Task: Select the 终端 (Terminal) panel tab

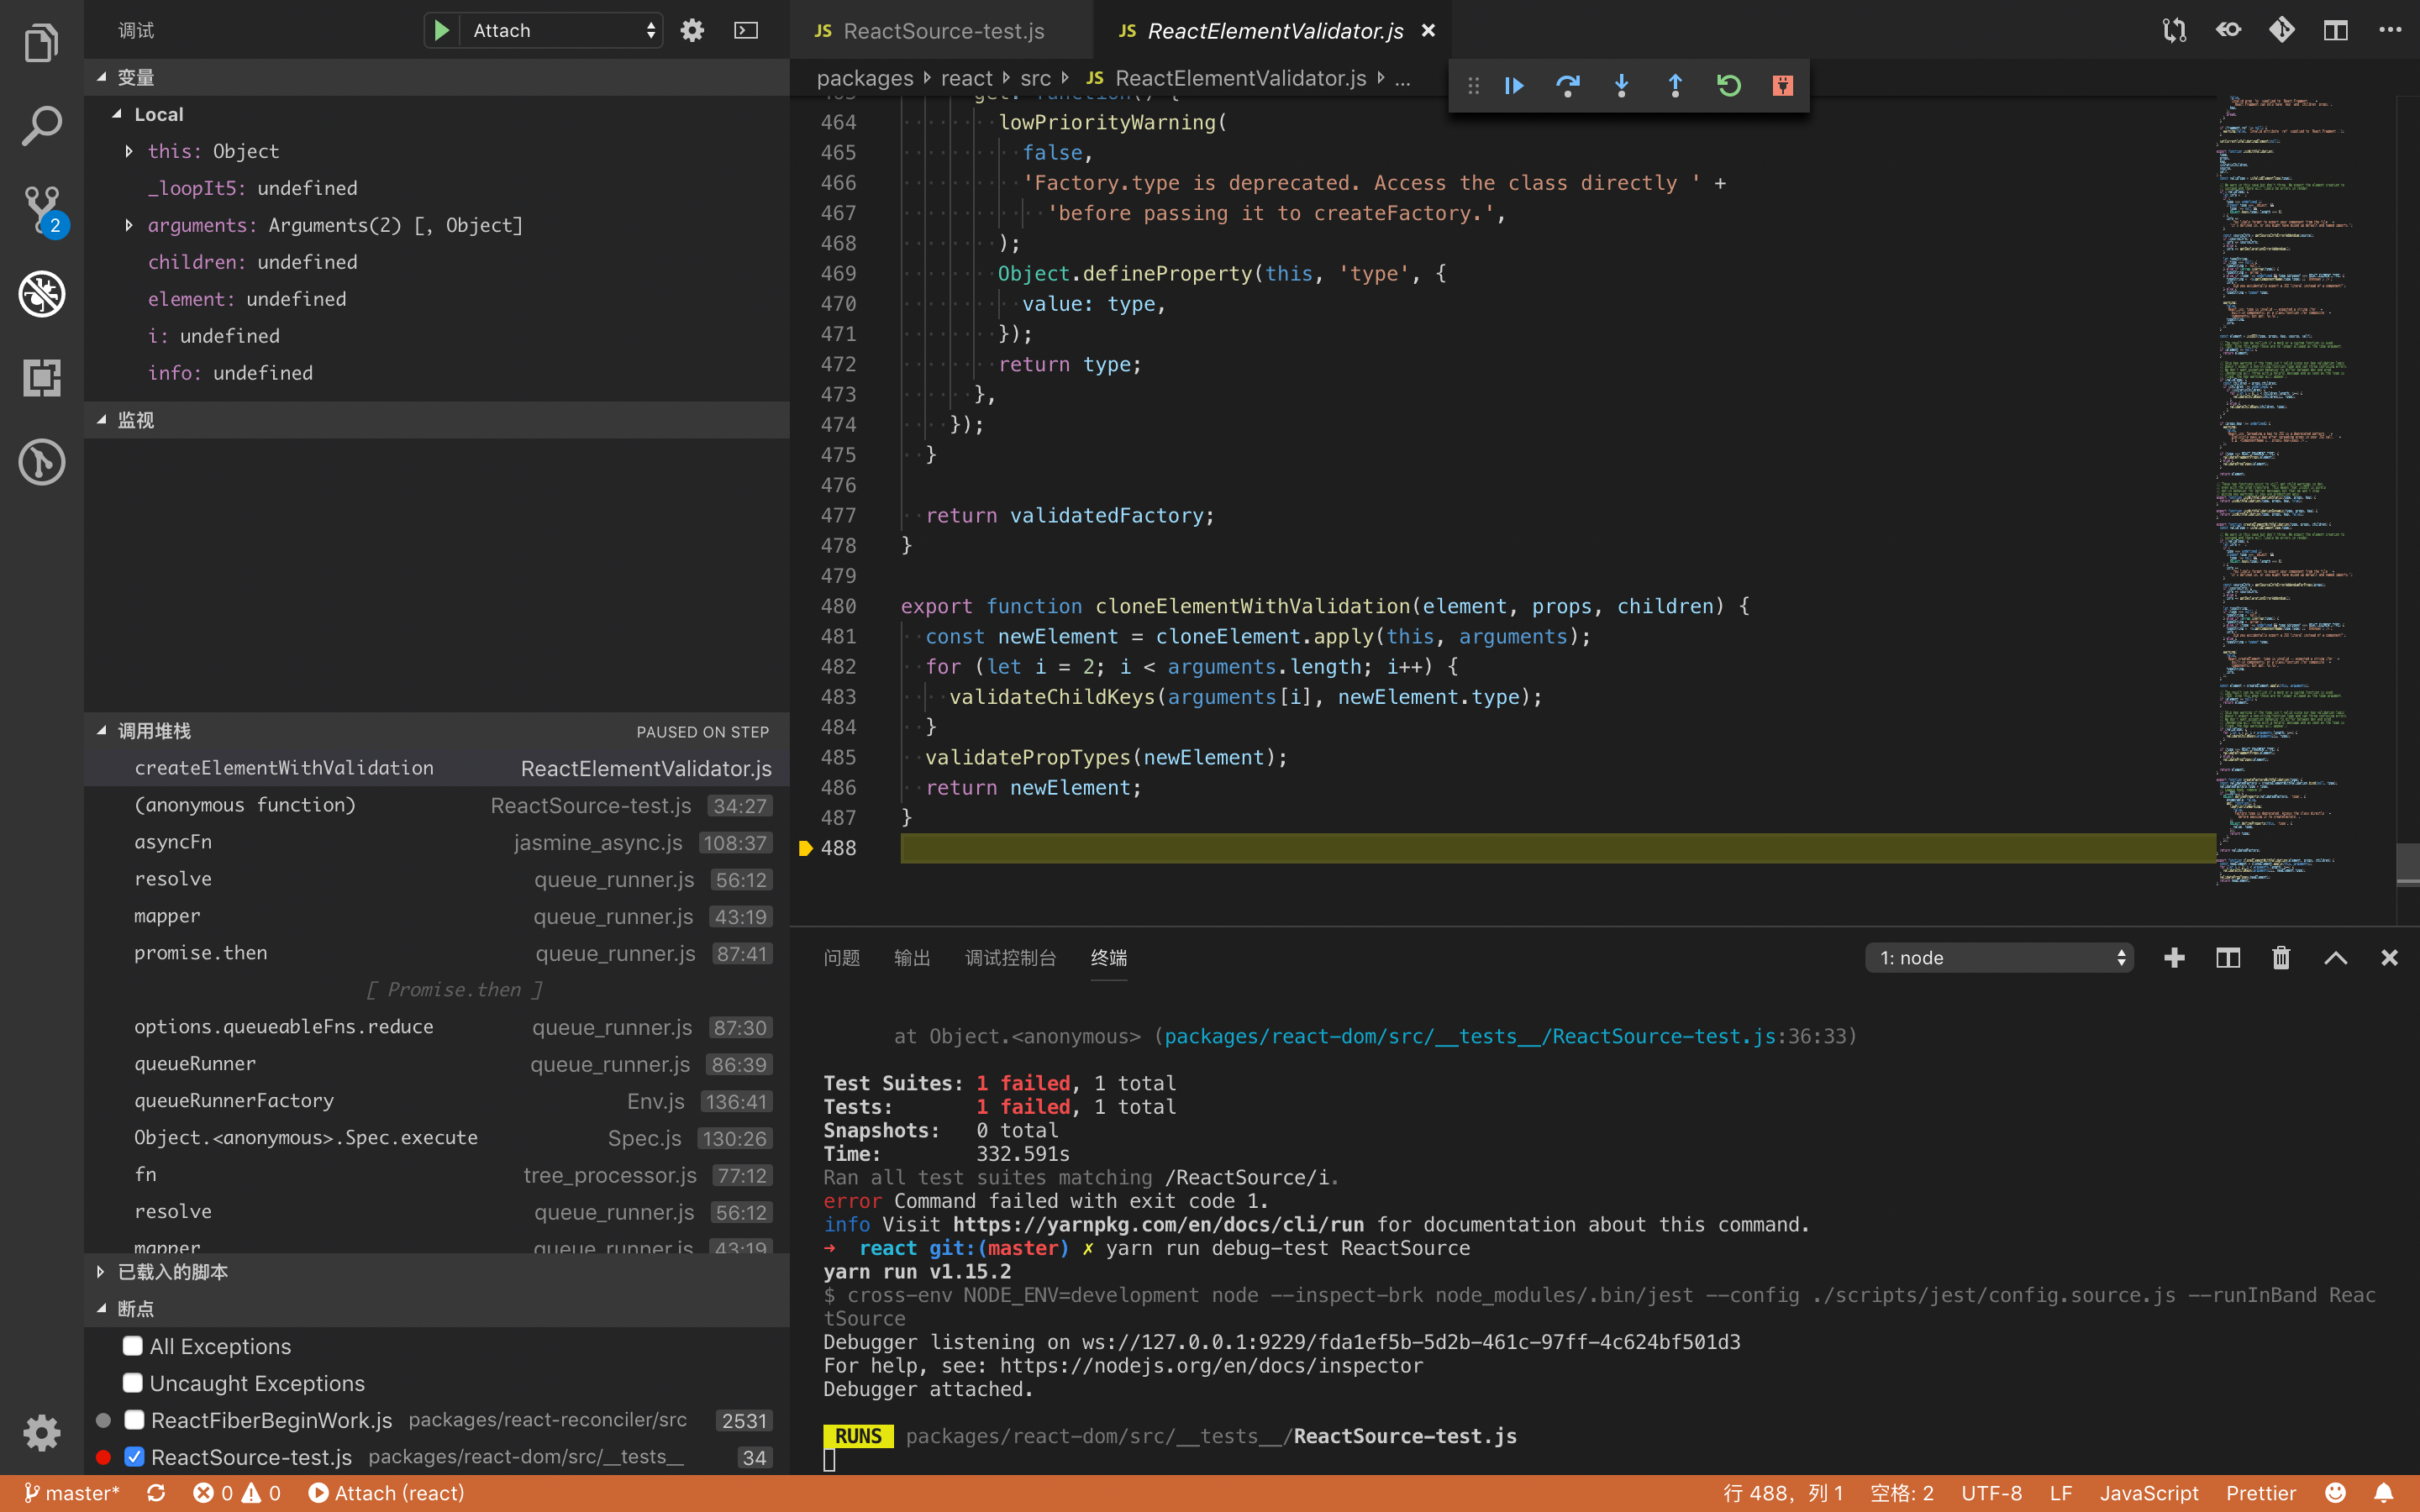Action: pos(1108,957)
